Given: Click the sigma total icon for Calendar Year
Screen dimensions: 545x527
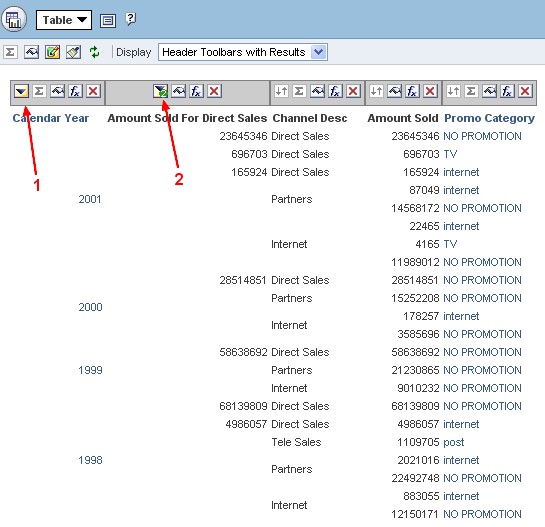Looking at the screenshot, I should click(x=39, y=91).
